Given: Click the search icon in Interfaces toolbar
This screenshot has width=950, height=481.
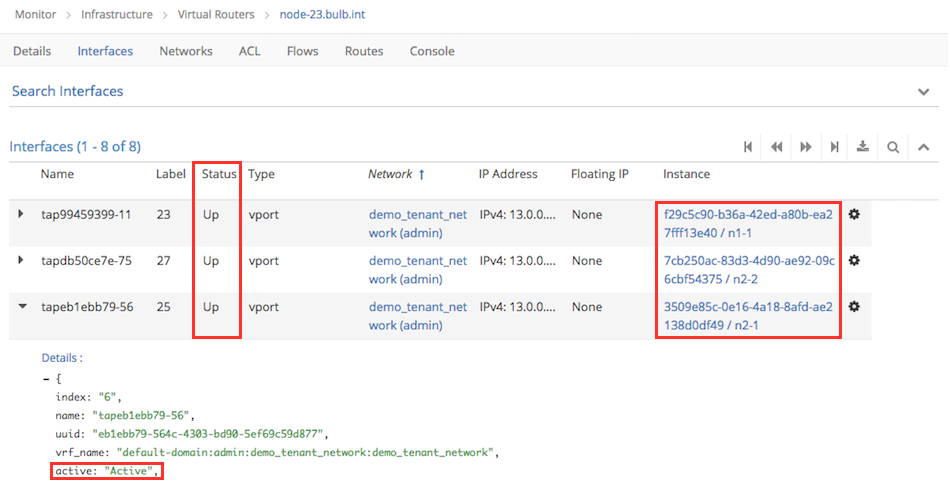Looking at the screenshot, I should pyautogui.click(x=893, y=147).
